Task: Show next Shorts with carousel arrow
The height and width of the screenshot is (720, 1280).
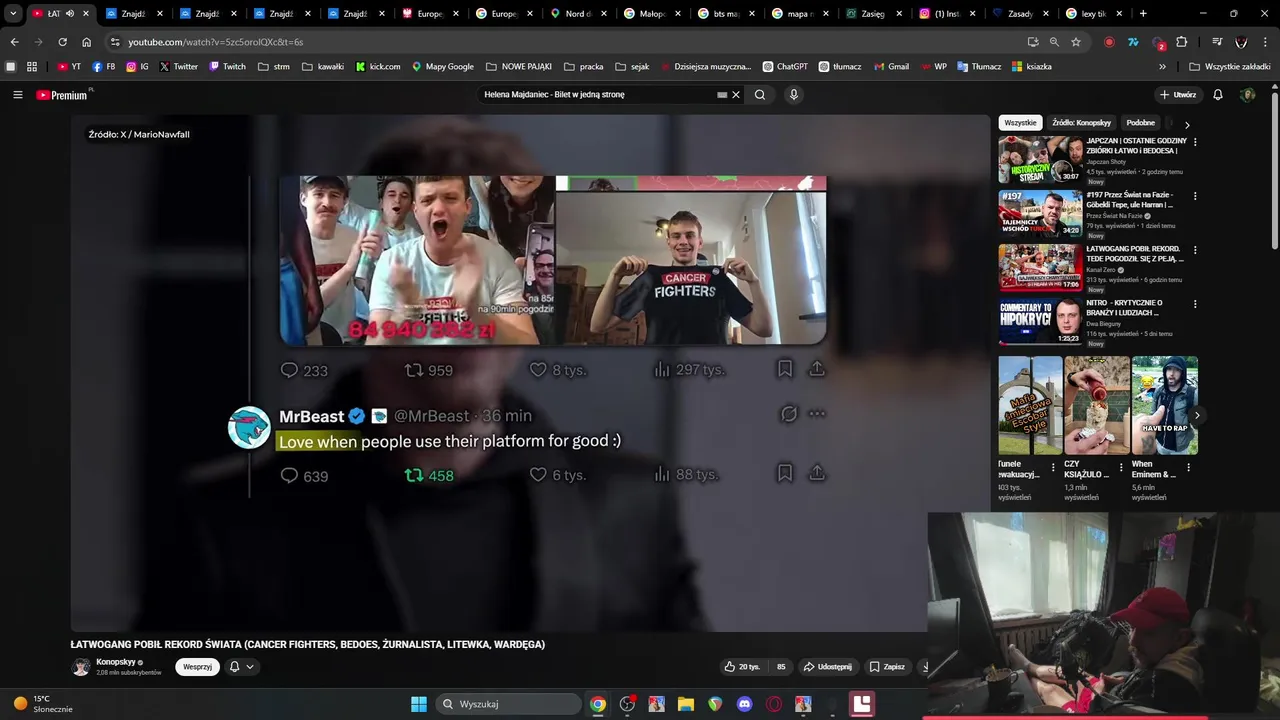Action: (x=1197, y=415)
